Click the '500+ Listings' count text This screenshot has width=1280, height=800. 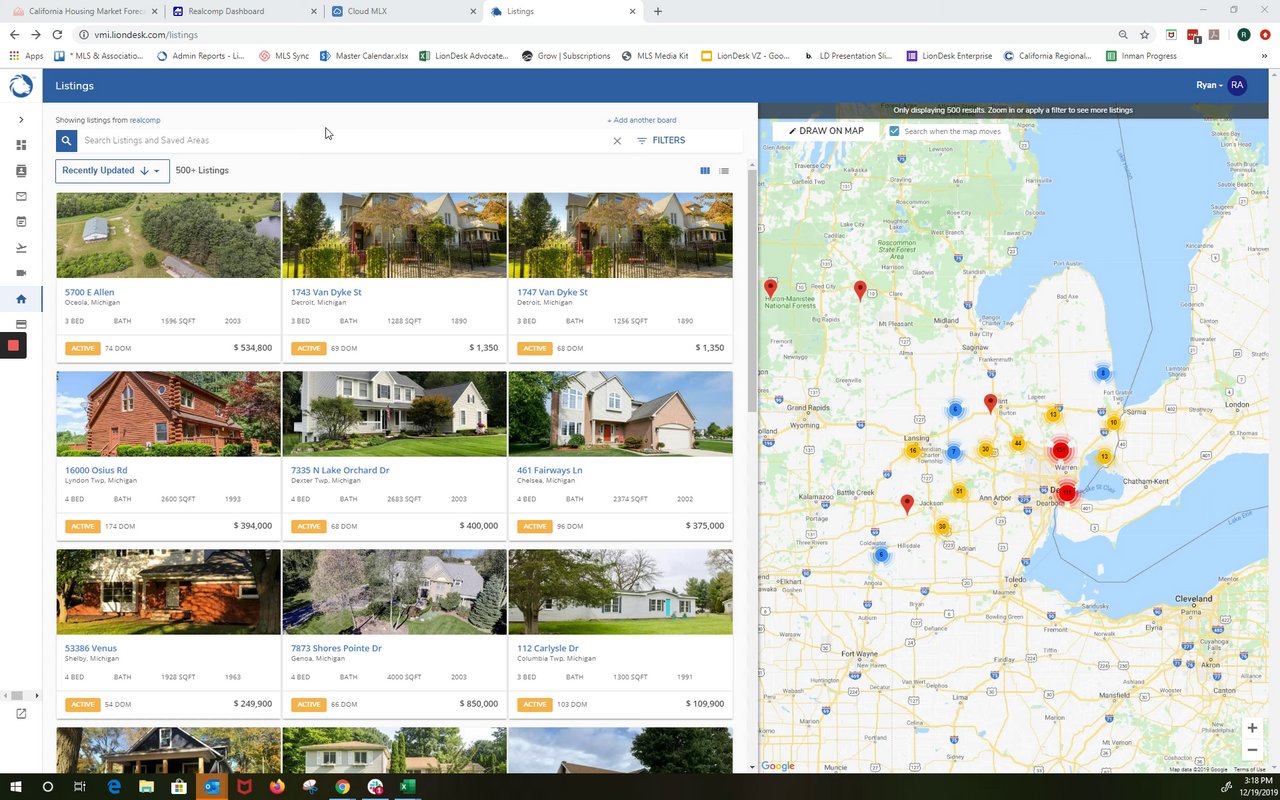point(202,171)
